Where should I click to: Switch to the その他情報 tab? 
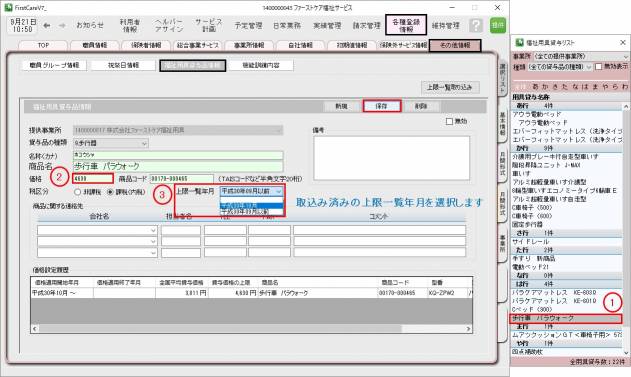pos(455,45)
